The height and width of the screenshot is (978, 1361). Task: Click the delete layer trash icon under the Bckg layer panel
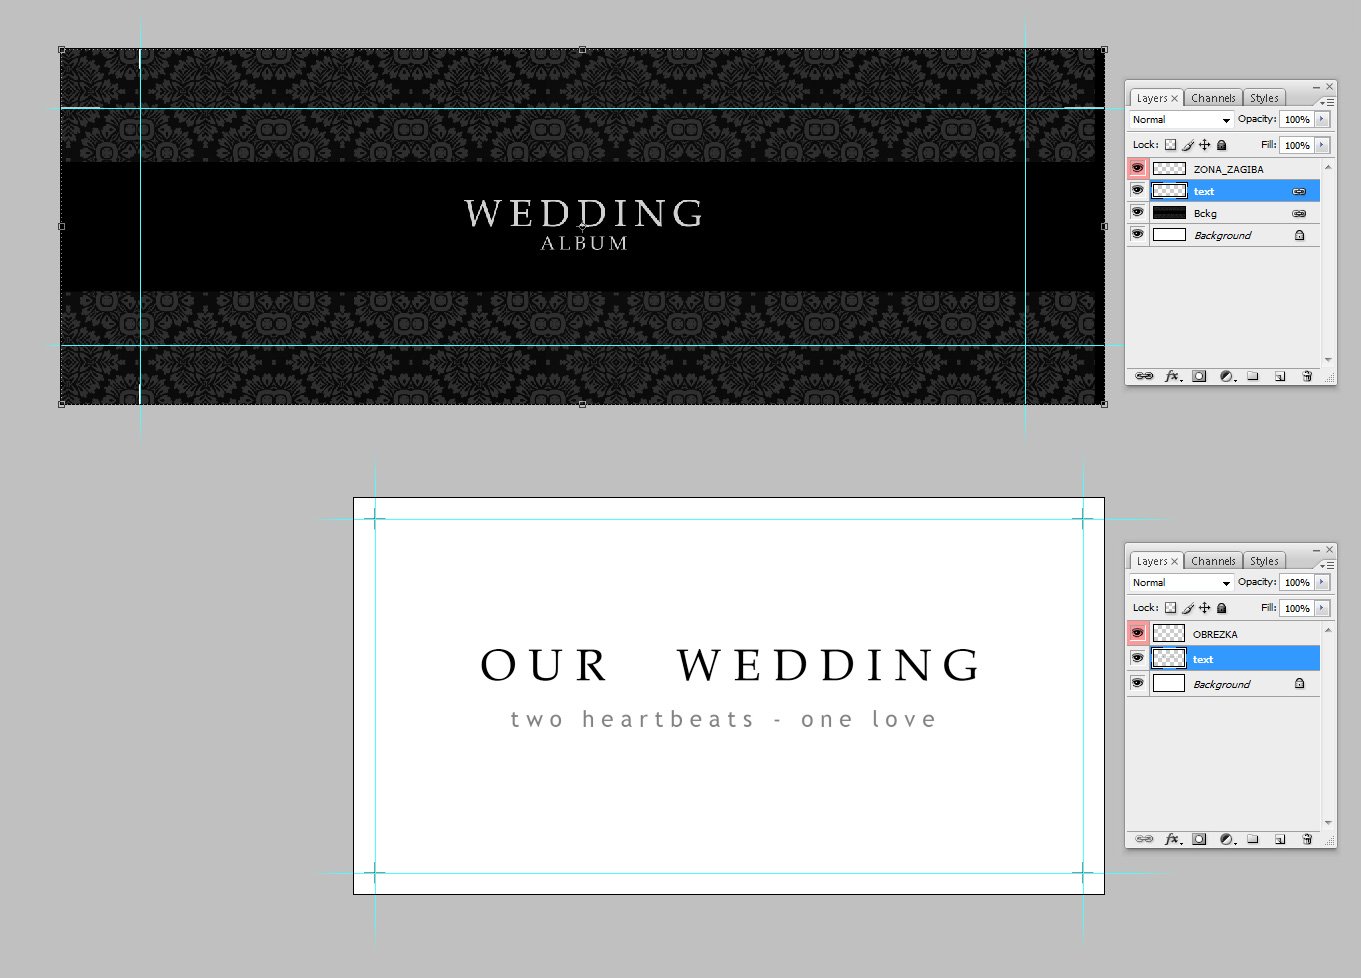tap(1307, 376)
